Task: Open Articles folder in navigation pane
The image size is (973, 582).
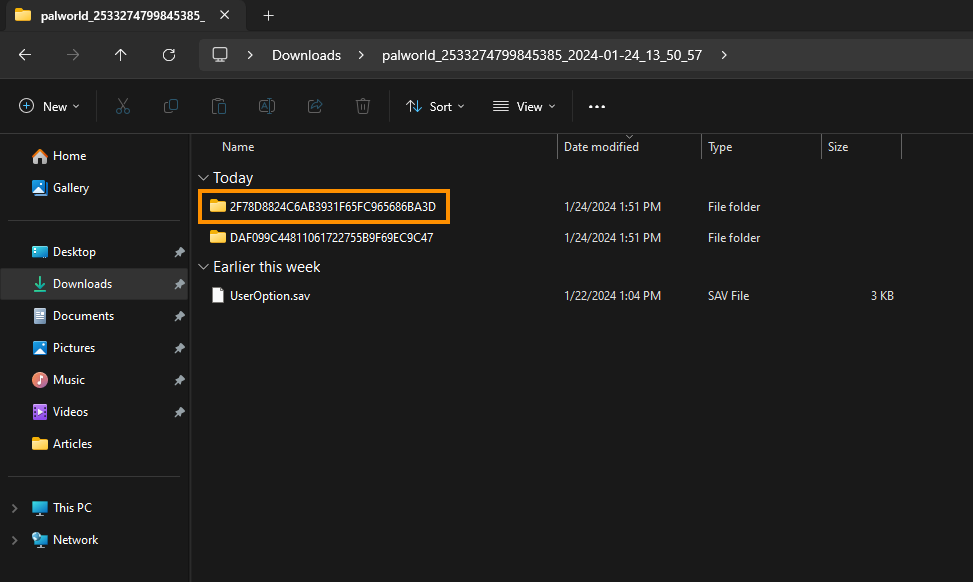Action: pos(62,444)
